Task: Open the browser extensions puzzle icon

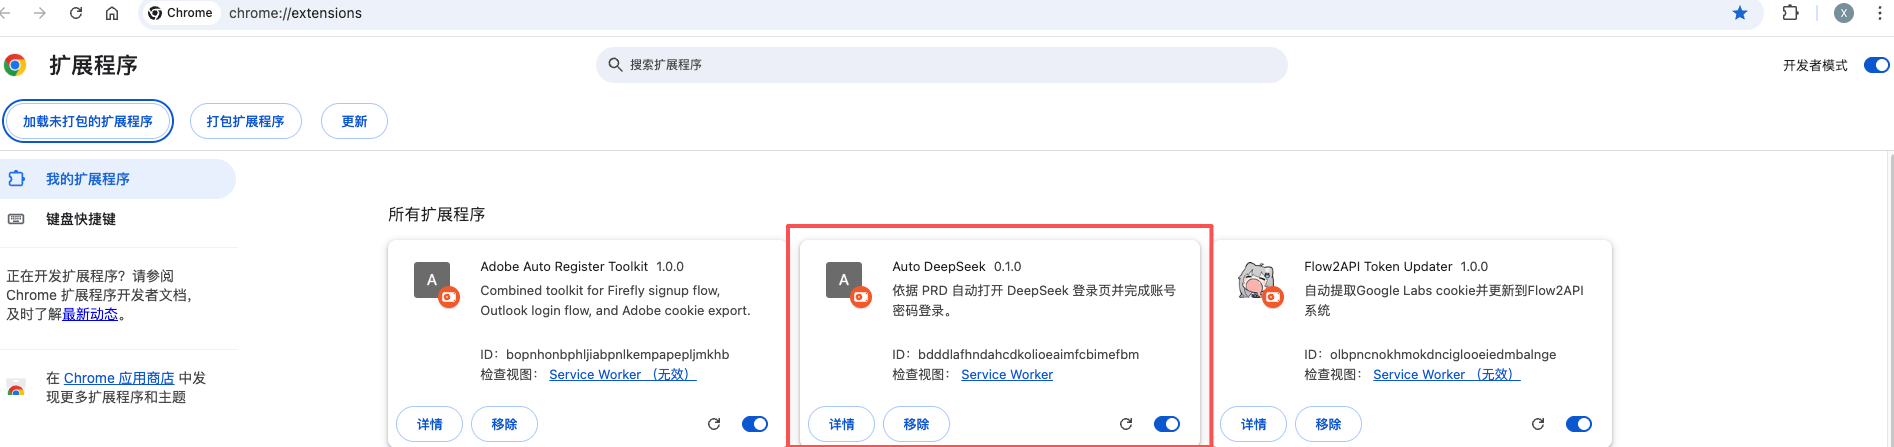Action: [x=1791, y=13]
